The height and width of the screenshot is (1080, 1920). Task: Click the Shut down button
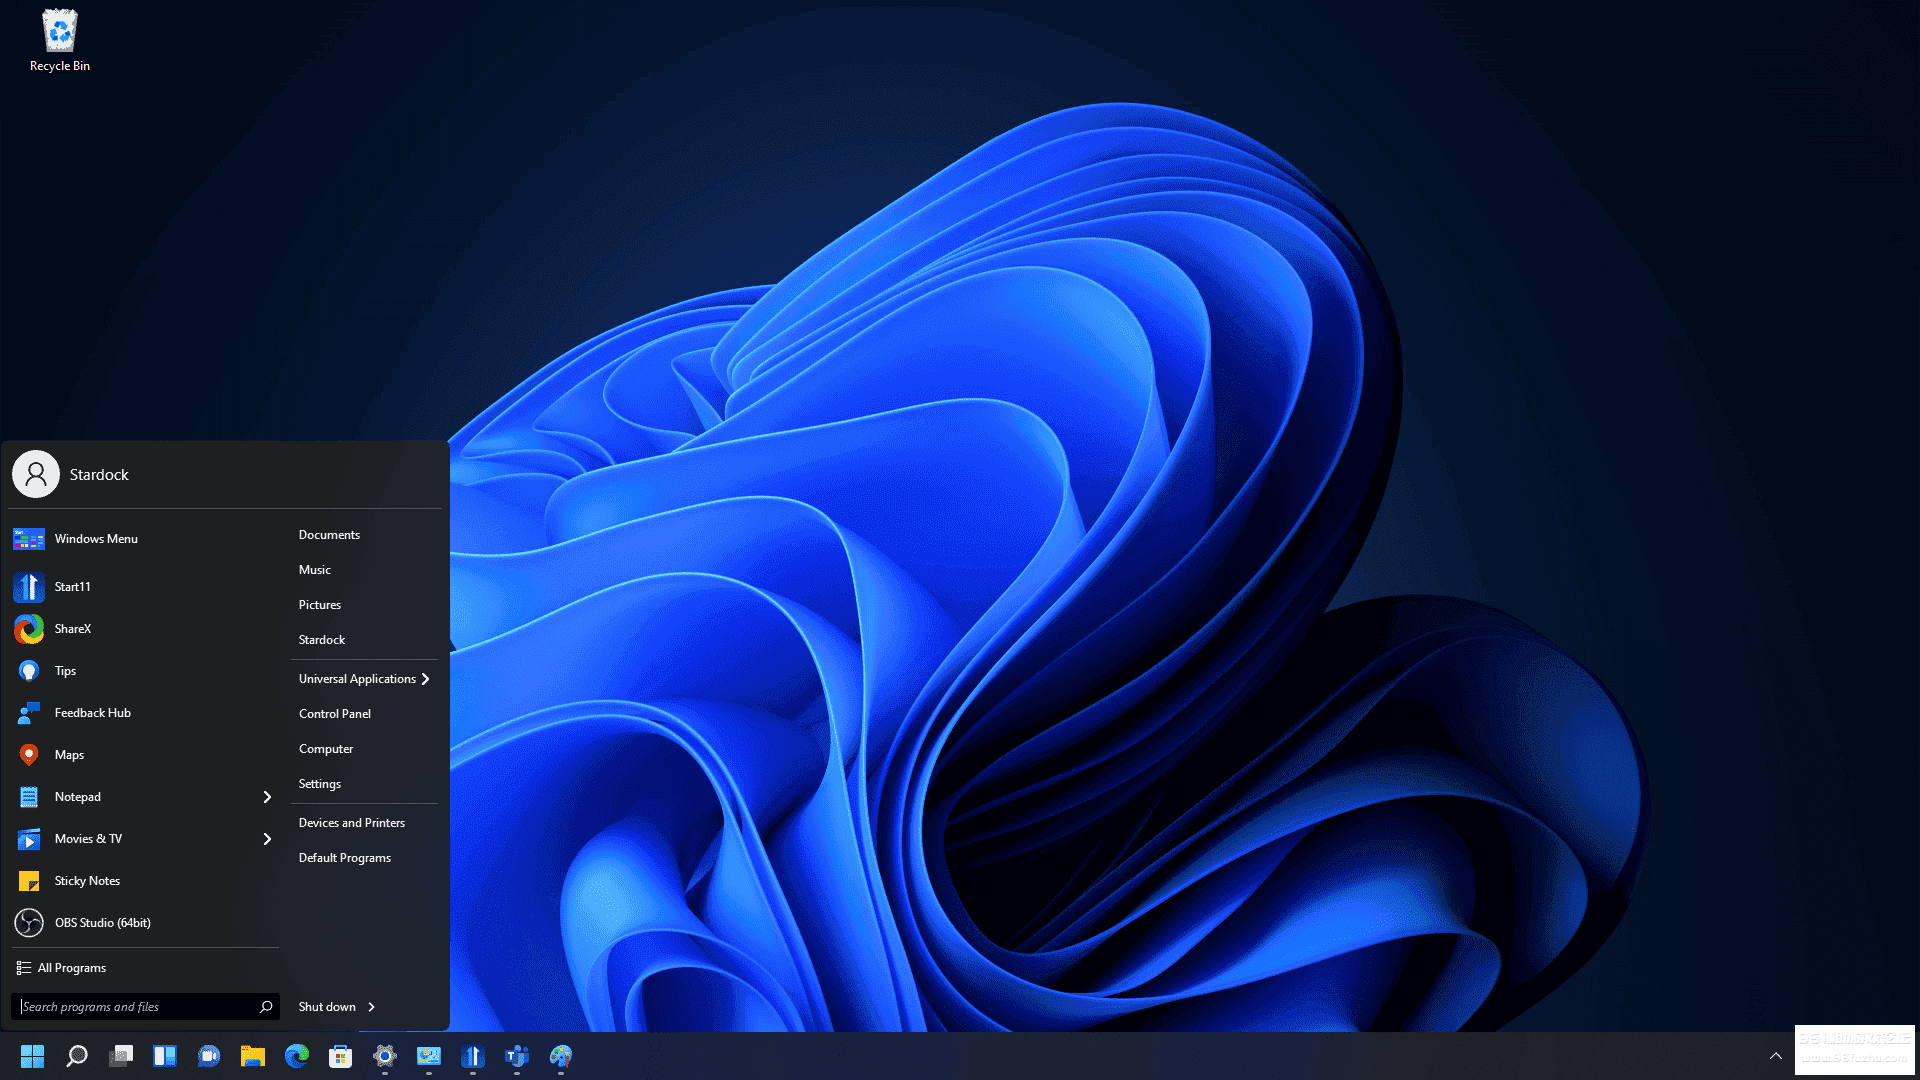click(327, 1007)
